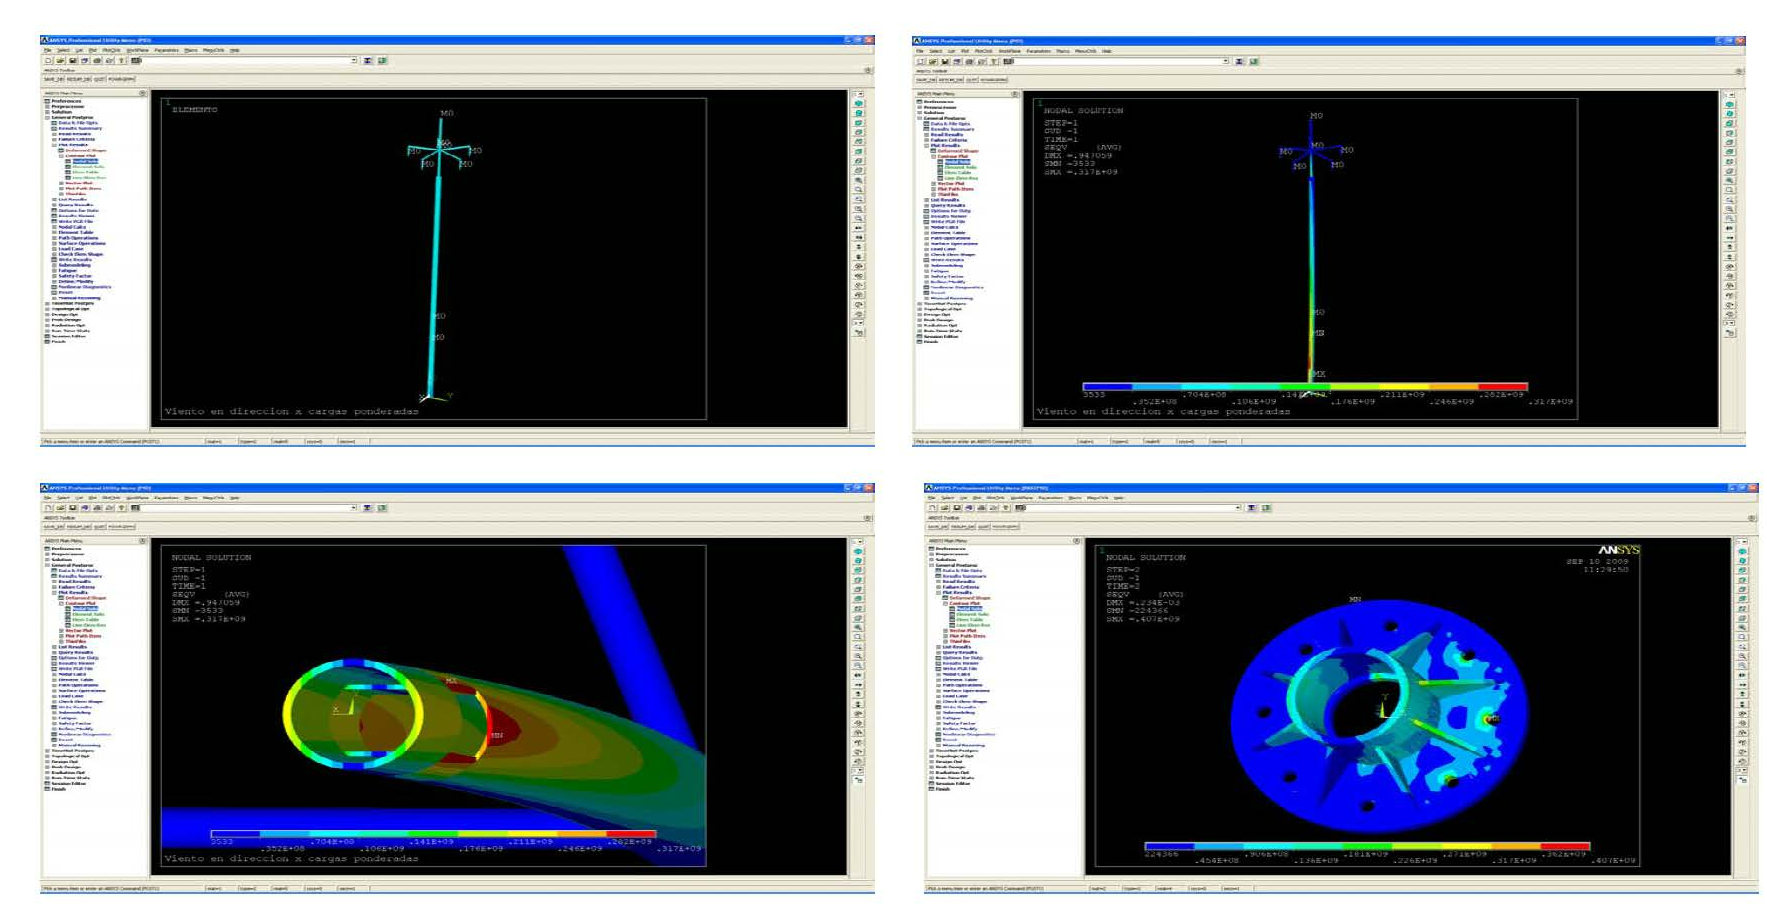Click last toolbar icon right of command box, top-right window

click(x=1254, y=62)
